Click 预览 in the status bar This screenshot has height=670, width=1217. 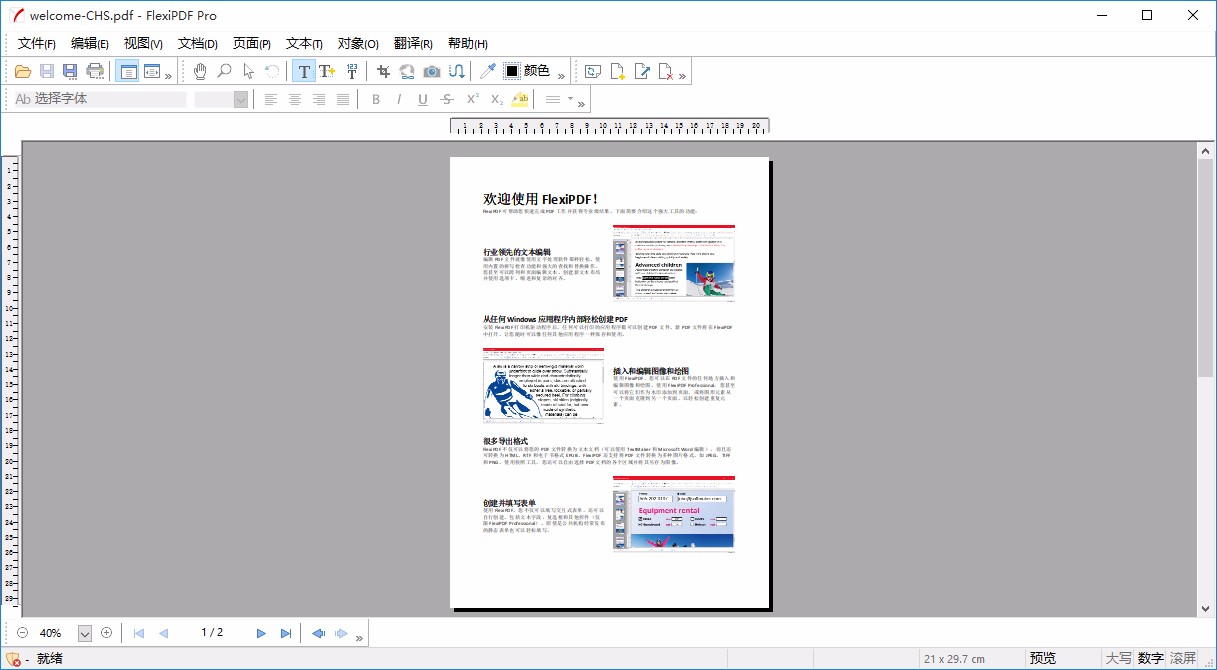pos(1043,658)
